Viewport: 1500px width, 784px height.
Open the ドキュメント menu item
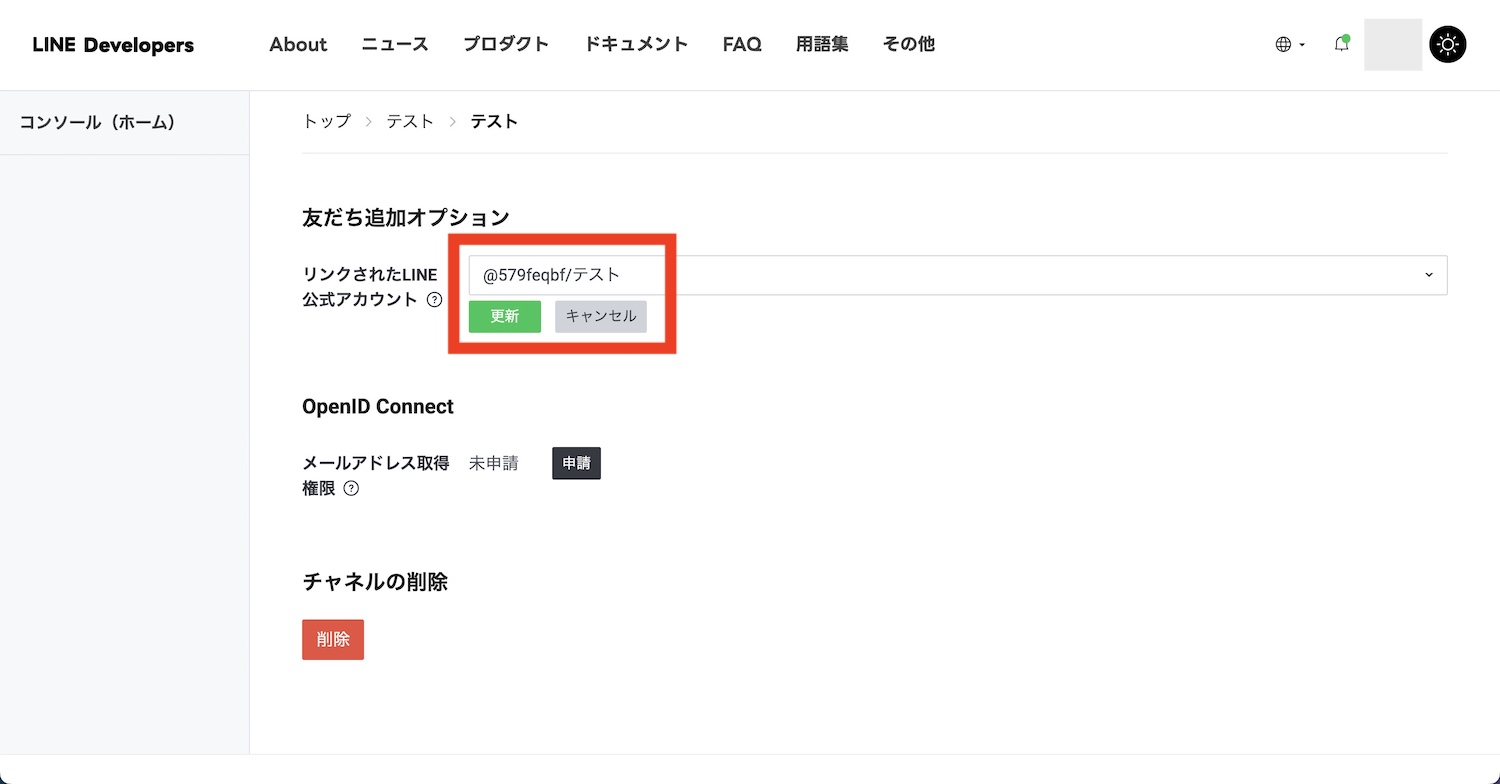pos(636,45)
